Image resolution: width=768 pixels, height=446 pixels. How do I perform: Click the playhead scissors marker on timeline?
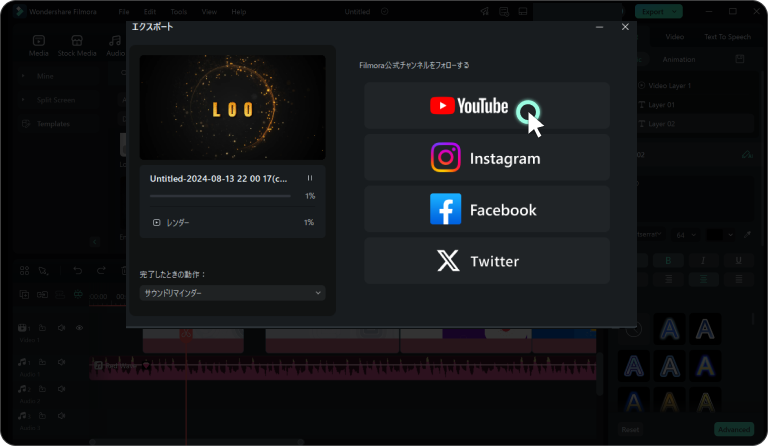tap(186, 334)
